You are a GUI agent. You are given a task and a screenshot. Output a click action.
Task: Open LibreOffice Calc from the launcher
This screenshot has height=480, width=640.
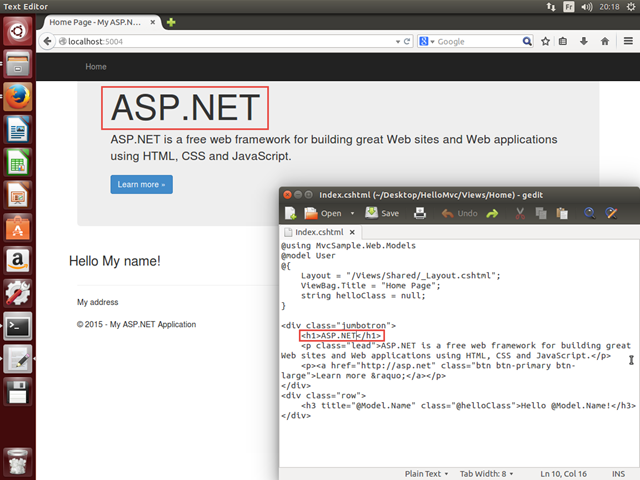point(18,162)
